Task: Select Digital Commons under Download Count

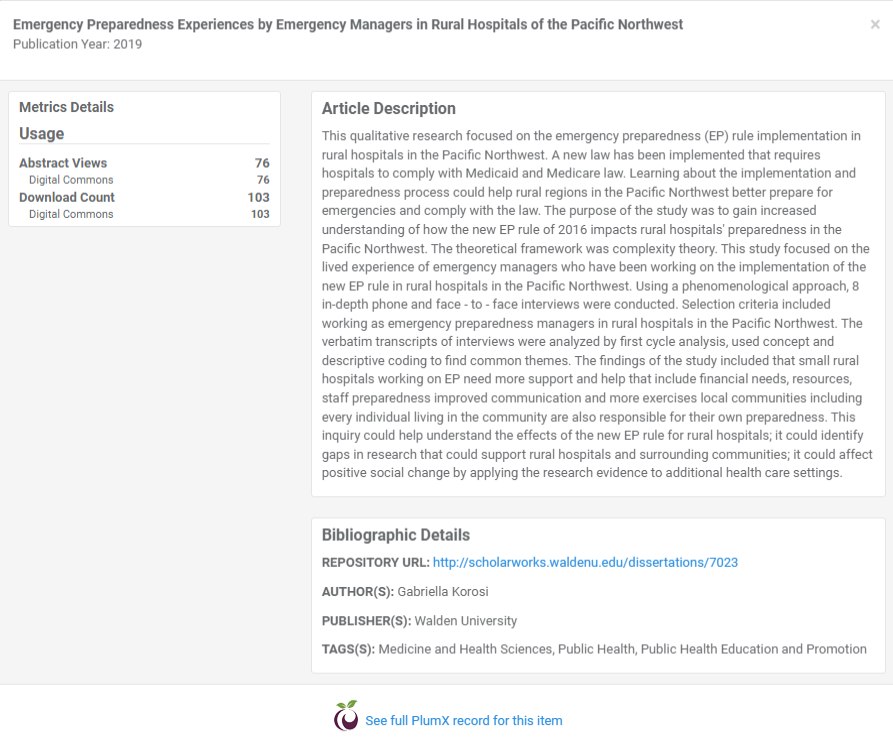Action: (x=71, y=214)
